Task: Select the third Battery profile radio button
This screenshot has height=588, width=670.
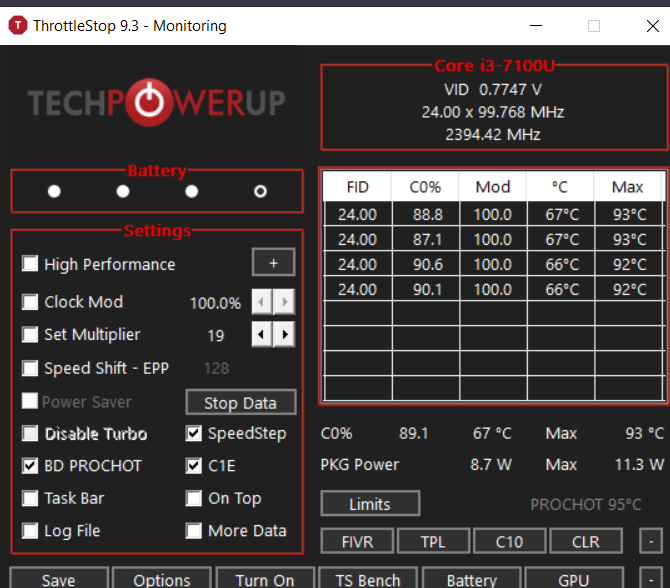Action: coord(192,191)
